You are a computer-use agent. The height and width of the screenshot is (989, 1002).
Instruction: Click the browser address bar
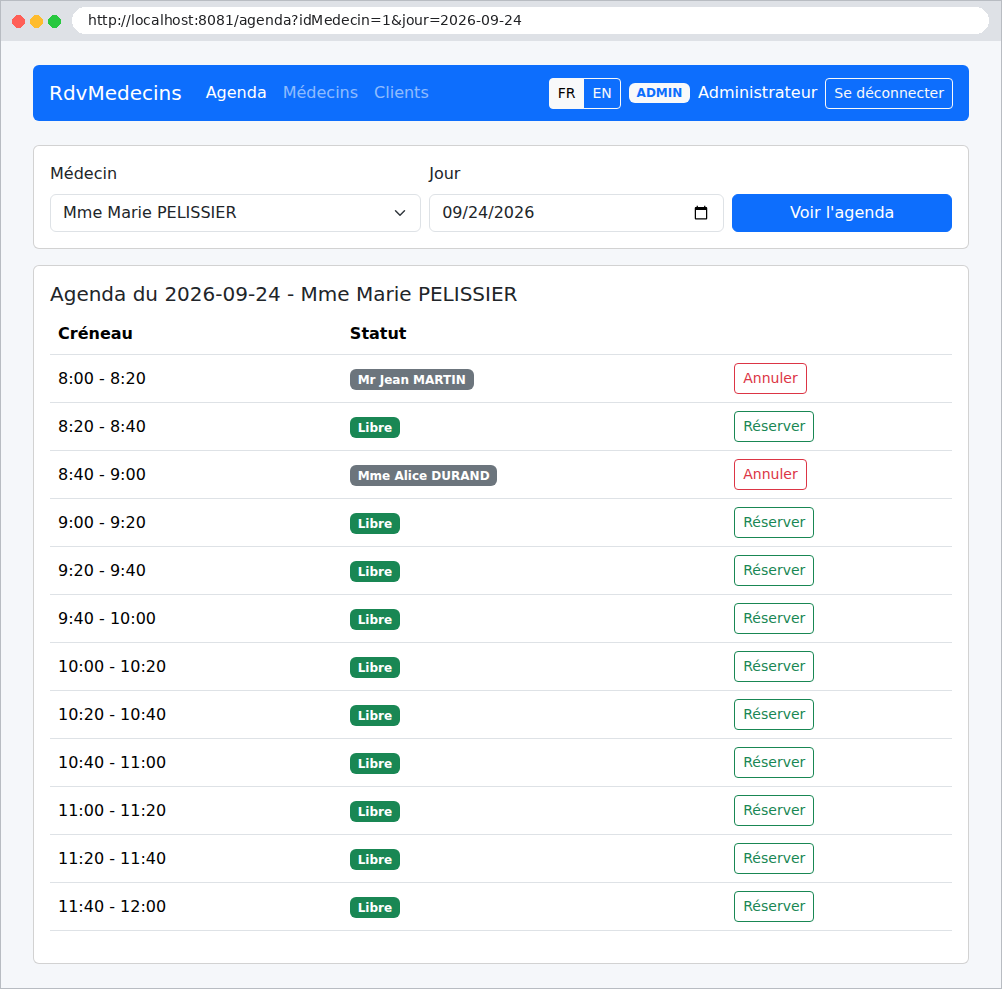tap(530, 20)
